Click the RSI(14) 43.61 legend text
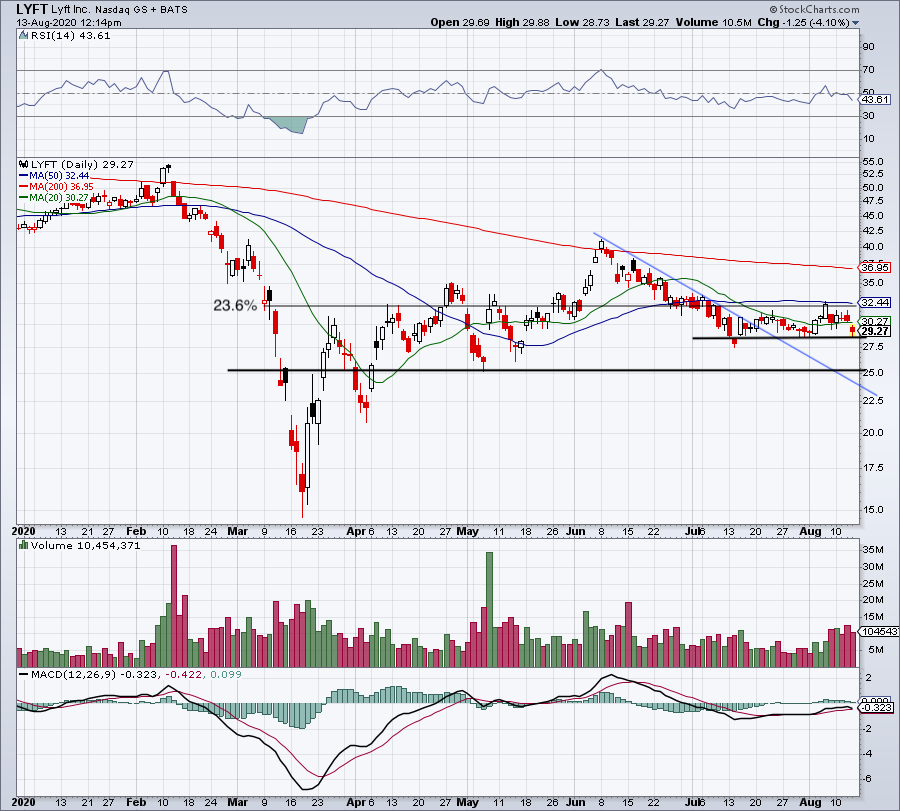The height and width of the screenshot is (811, 900). pyautogui.click(x=71, y=36)
